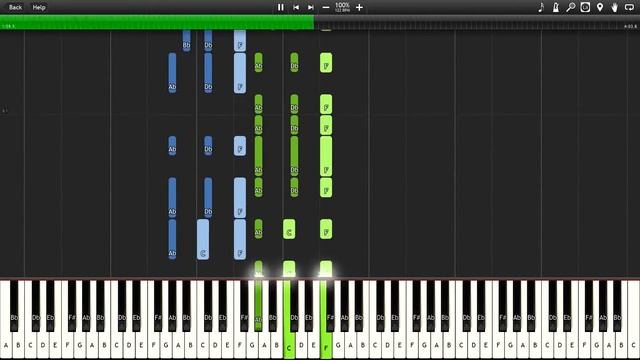
Task: Toggle the metronome
Action: coord(556,7)
